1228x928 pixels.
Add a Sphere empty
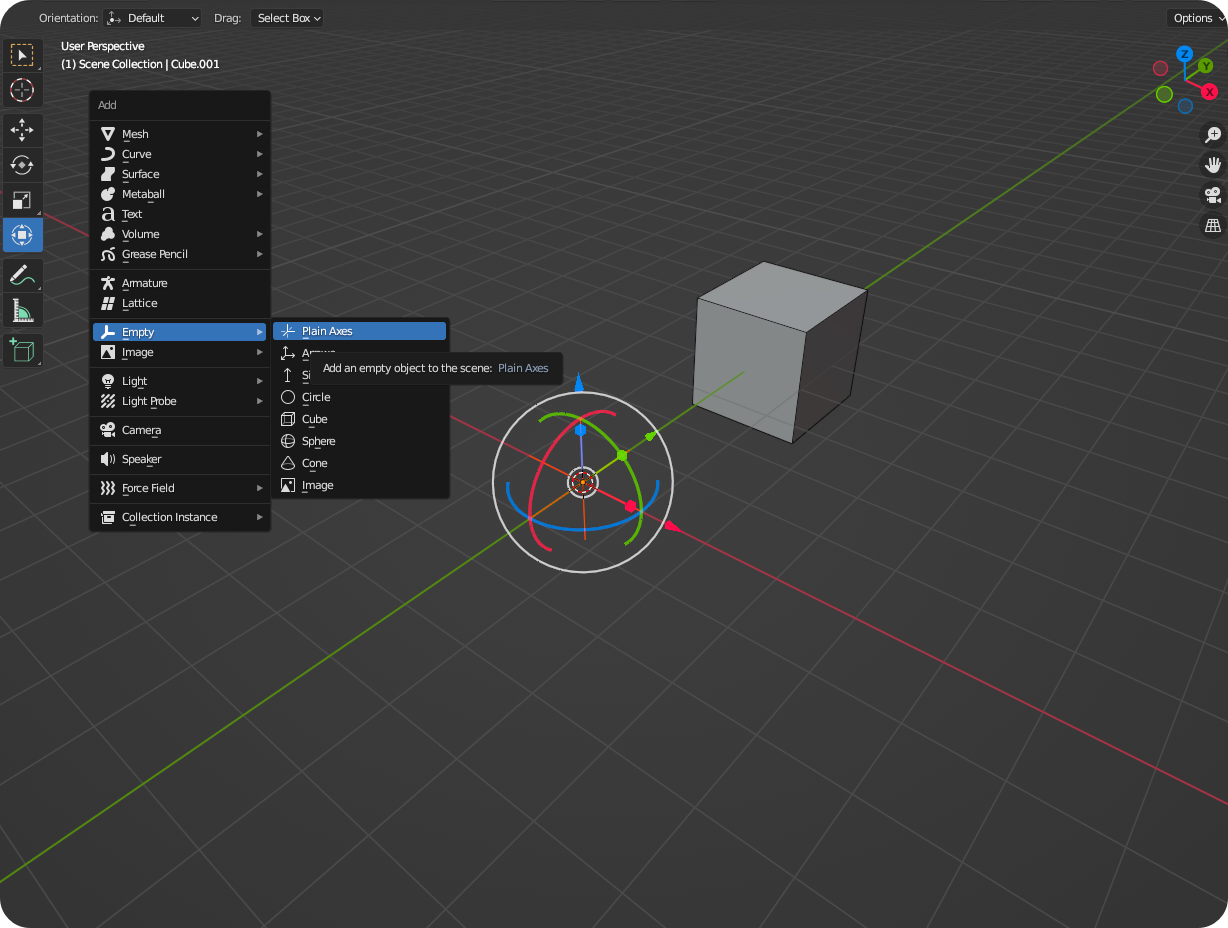(360, 441)
